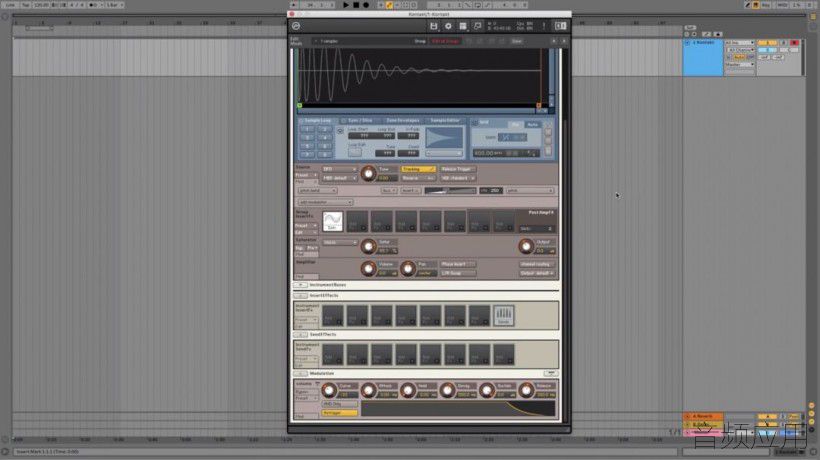Open the DFD source mode dropdown
The image size is (820, 460).
coord(339,169)
